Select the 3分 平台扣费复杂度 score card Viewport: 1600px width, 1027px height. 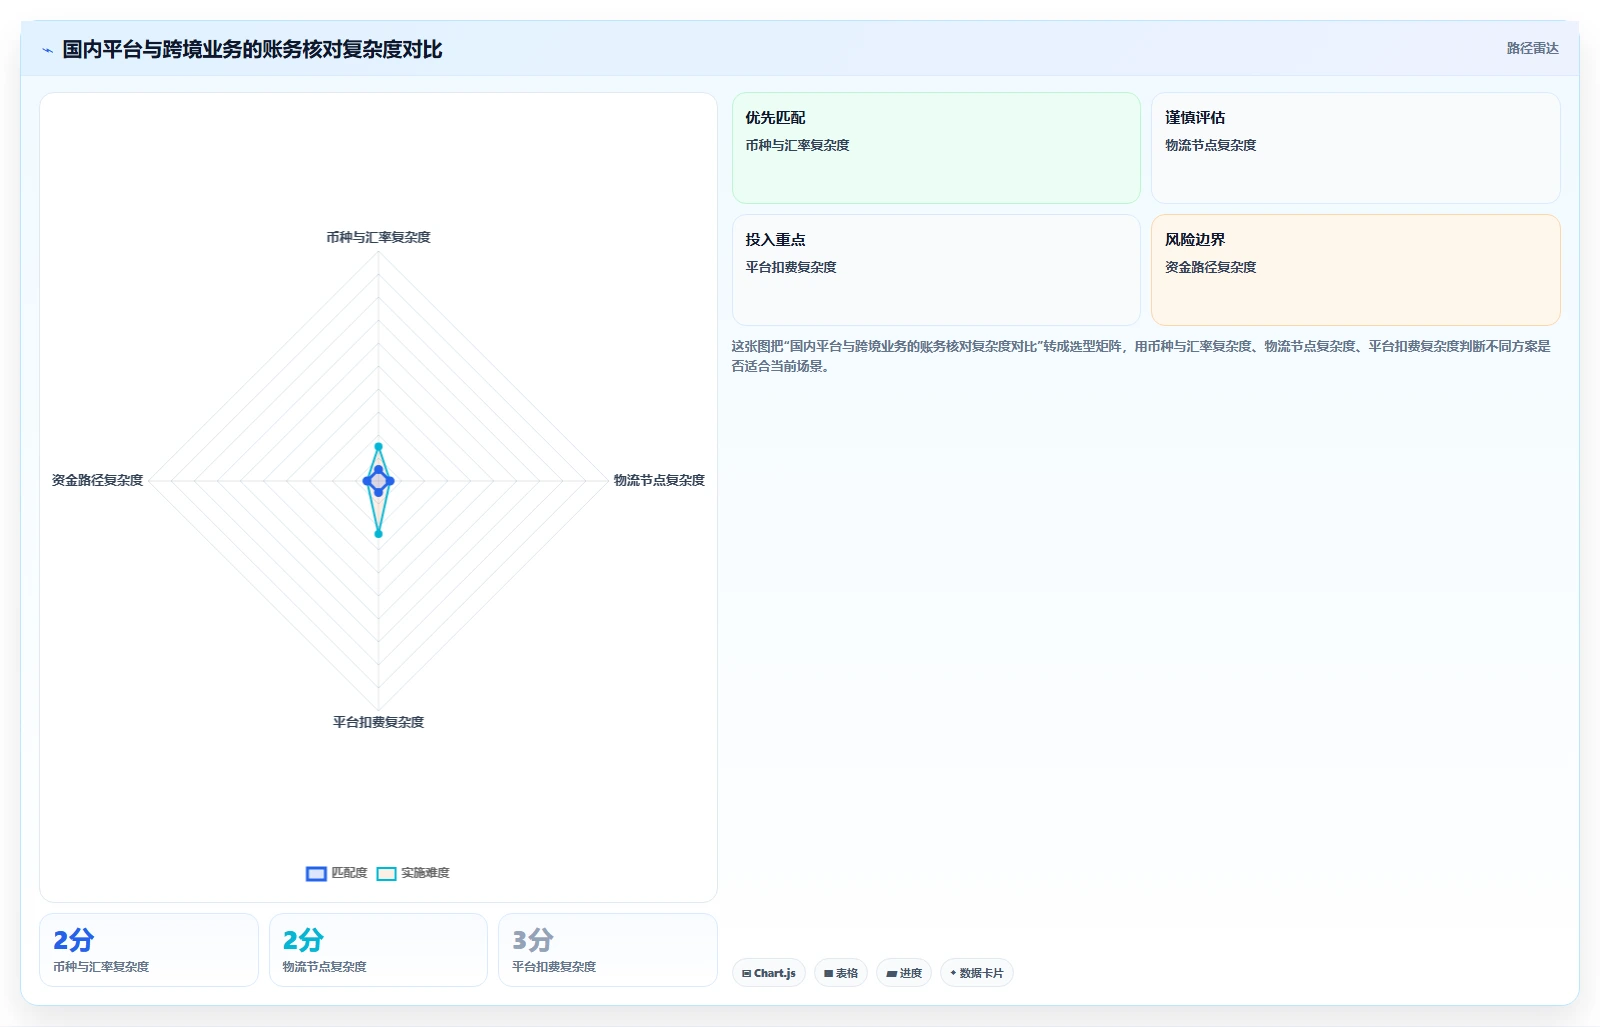pyautogui.click(x=608, y=950)
